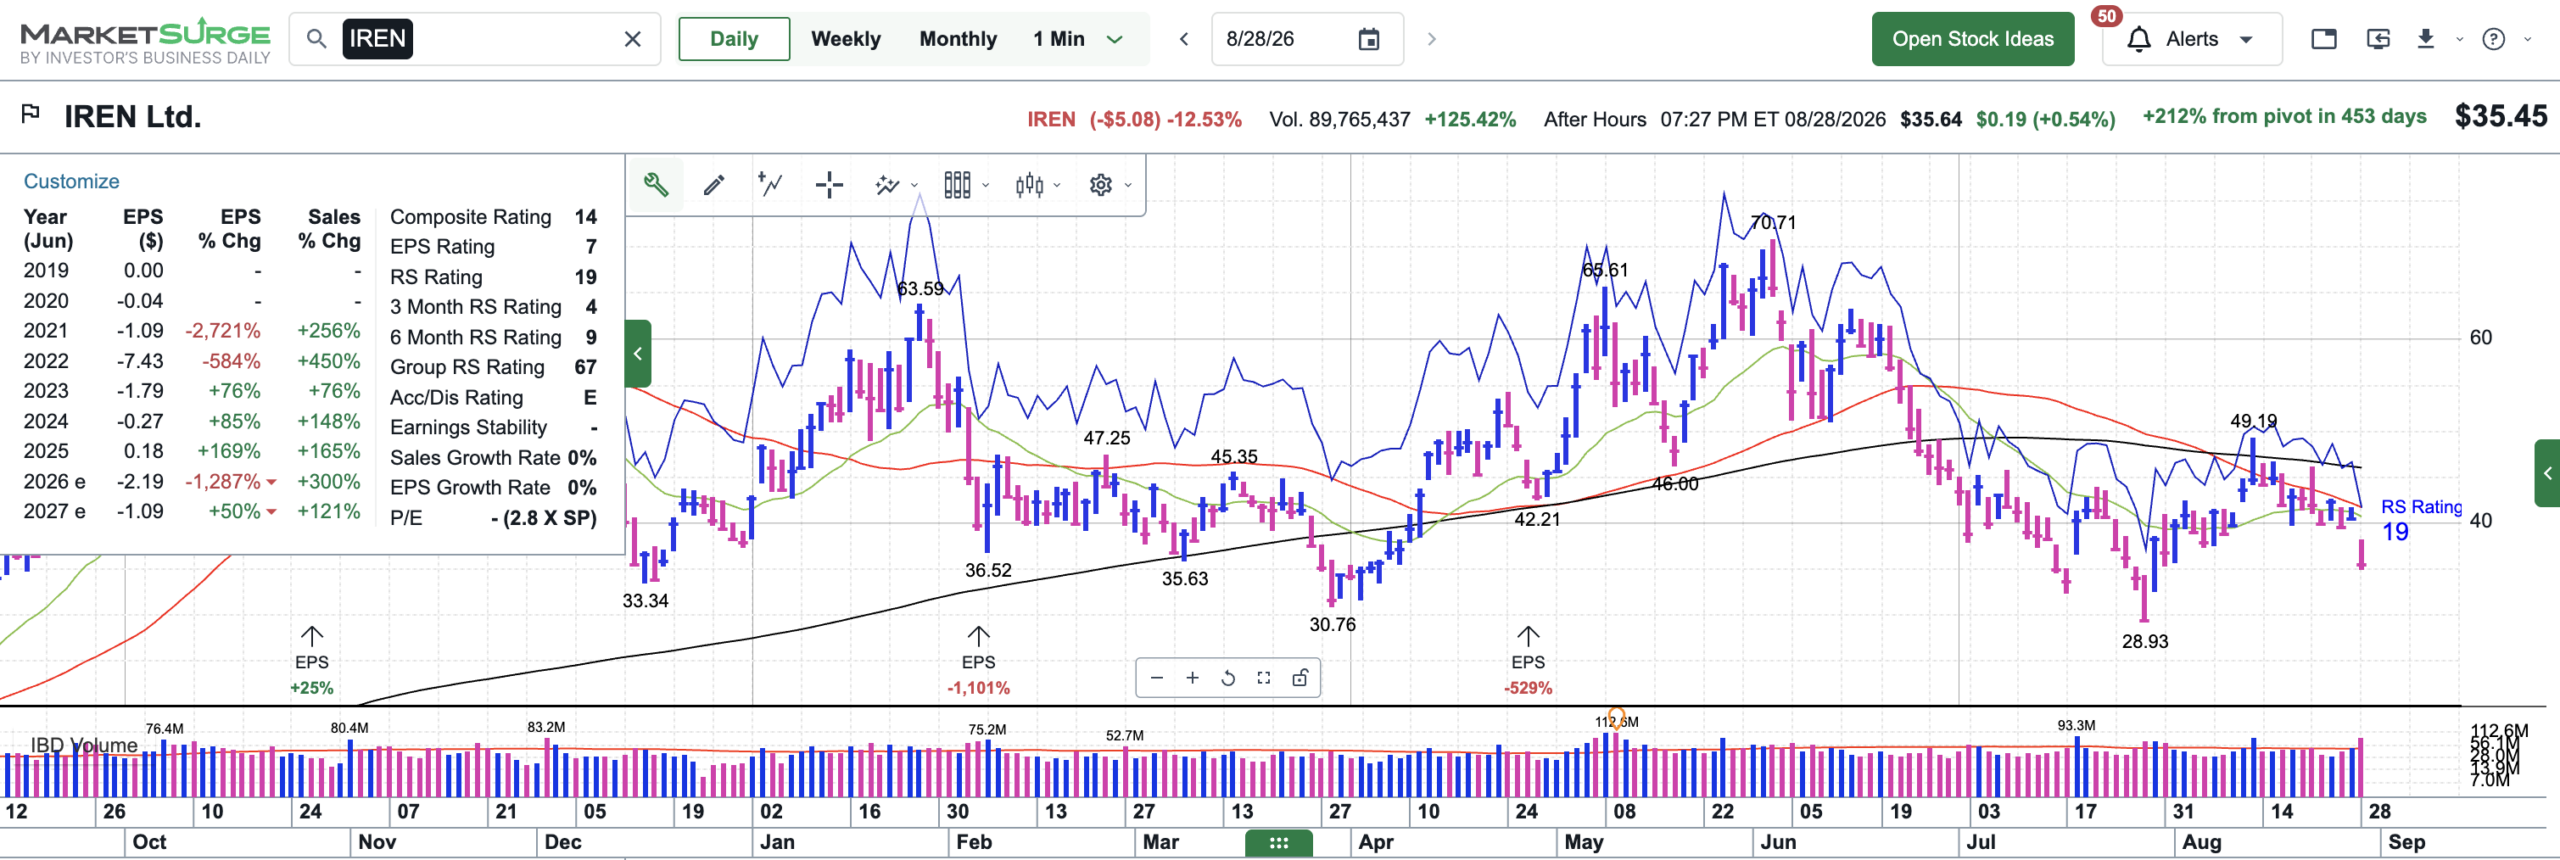
Task: Click the Open Stock Ideas button
Action: (x=1973, y=39)
